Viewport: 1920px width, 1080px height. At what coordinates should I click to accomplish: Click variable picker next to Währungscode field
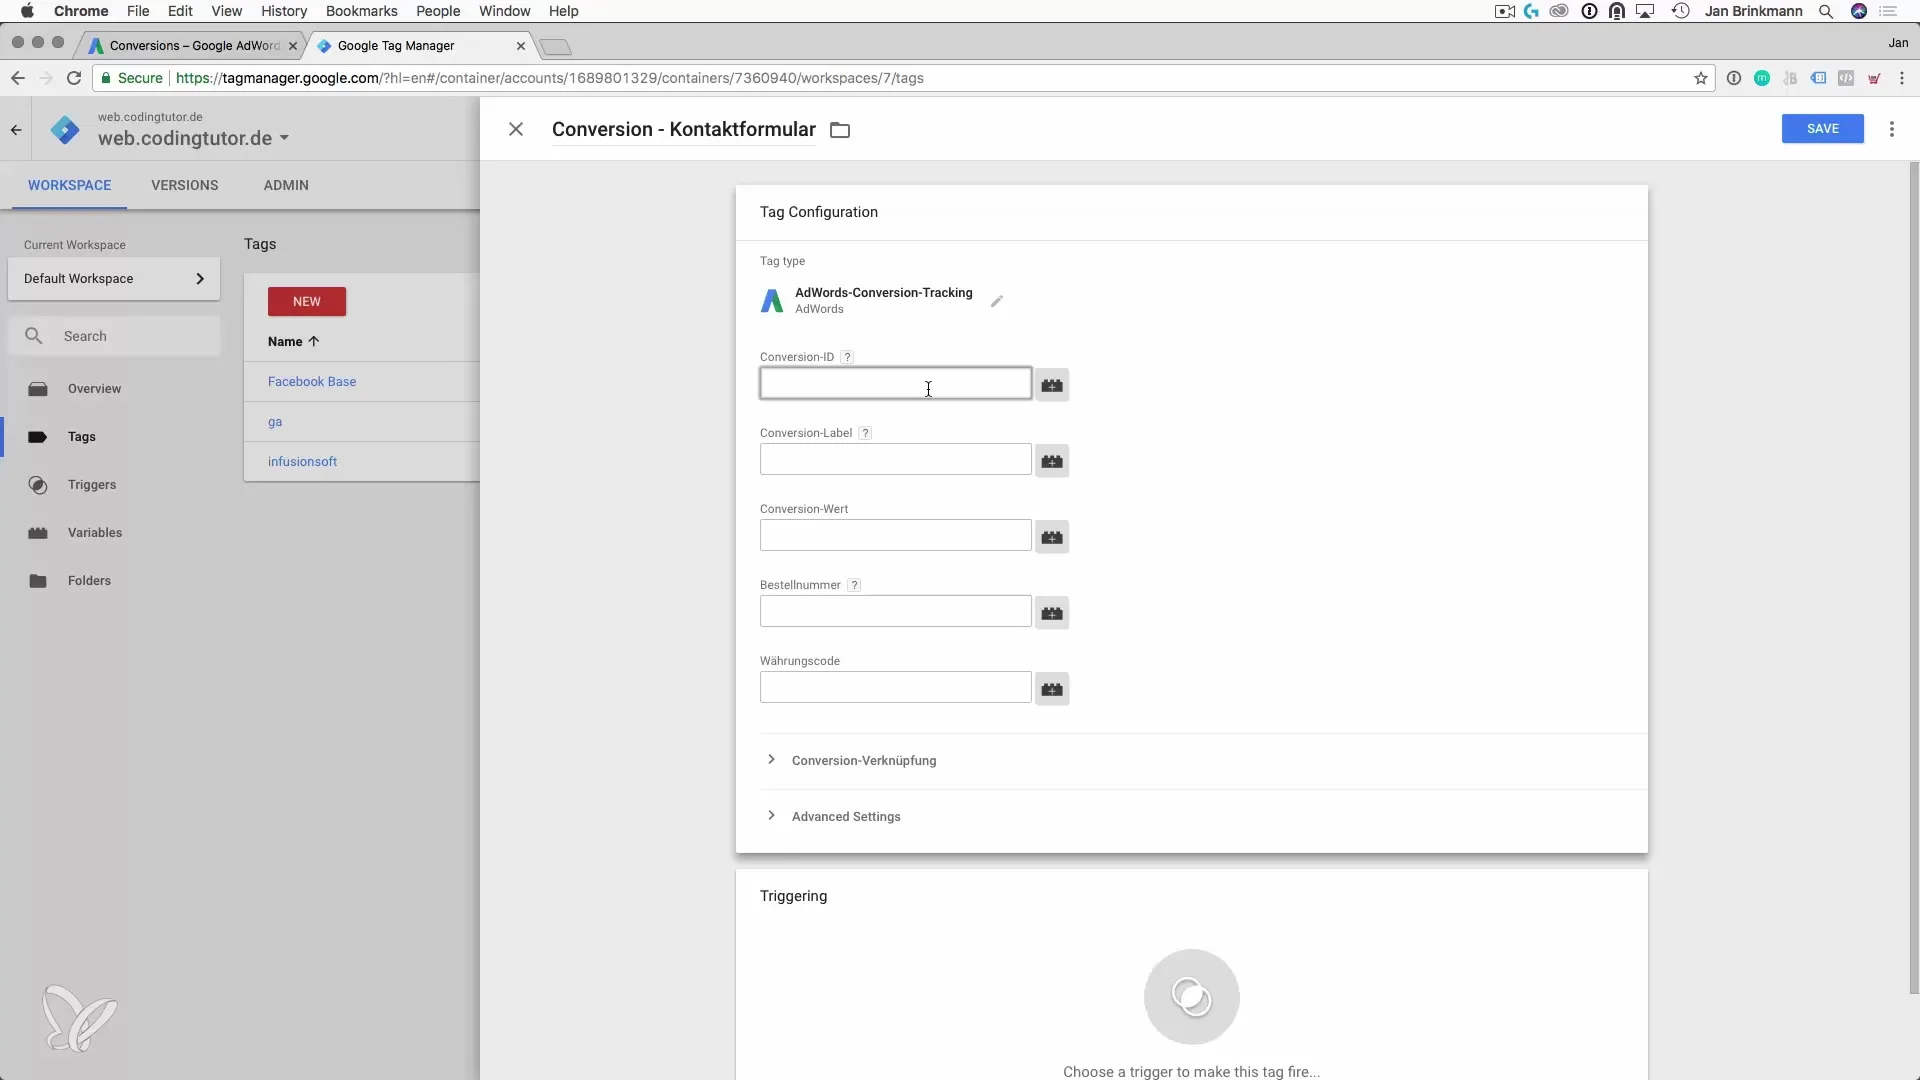click(1052, 689)
